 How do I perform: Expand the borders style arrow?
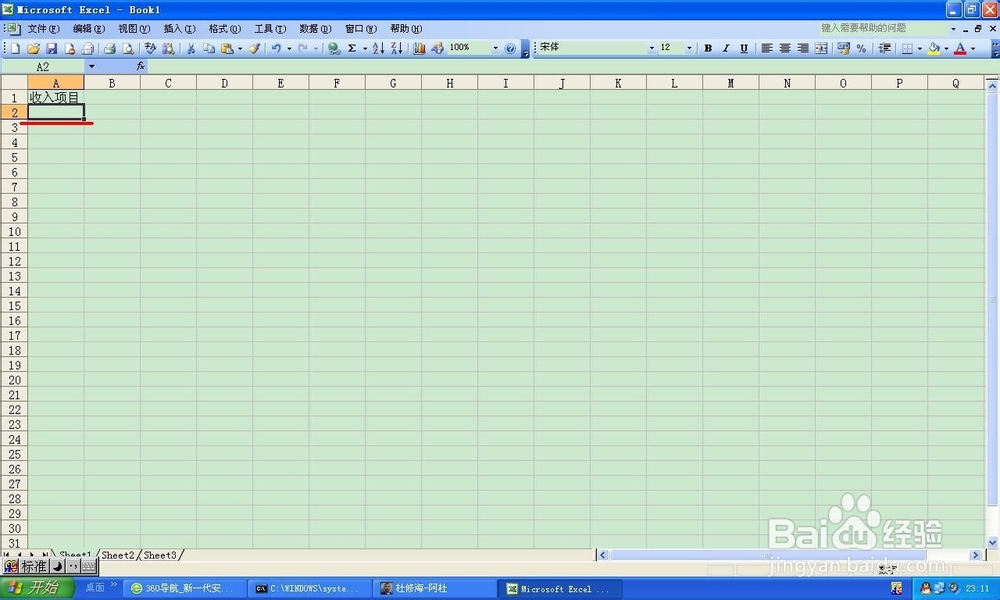[x=920, y=48]
